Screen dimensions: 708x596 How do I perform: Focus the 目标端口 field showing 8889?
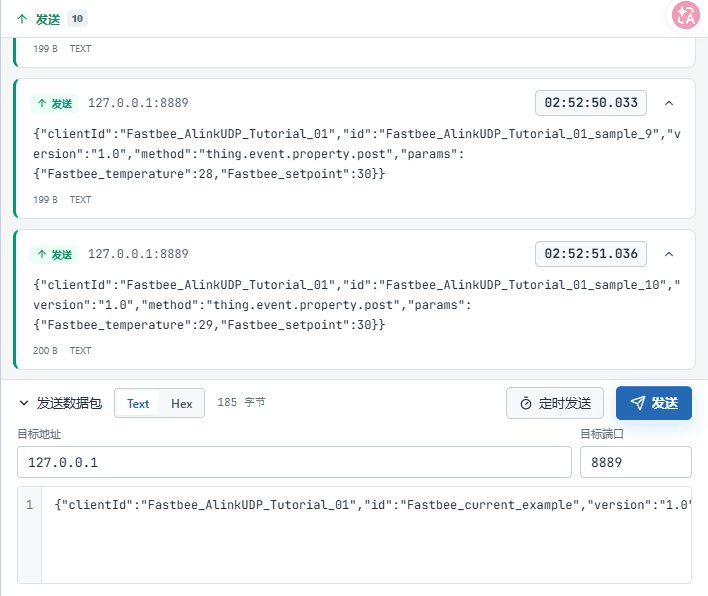tap(636, 462)
